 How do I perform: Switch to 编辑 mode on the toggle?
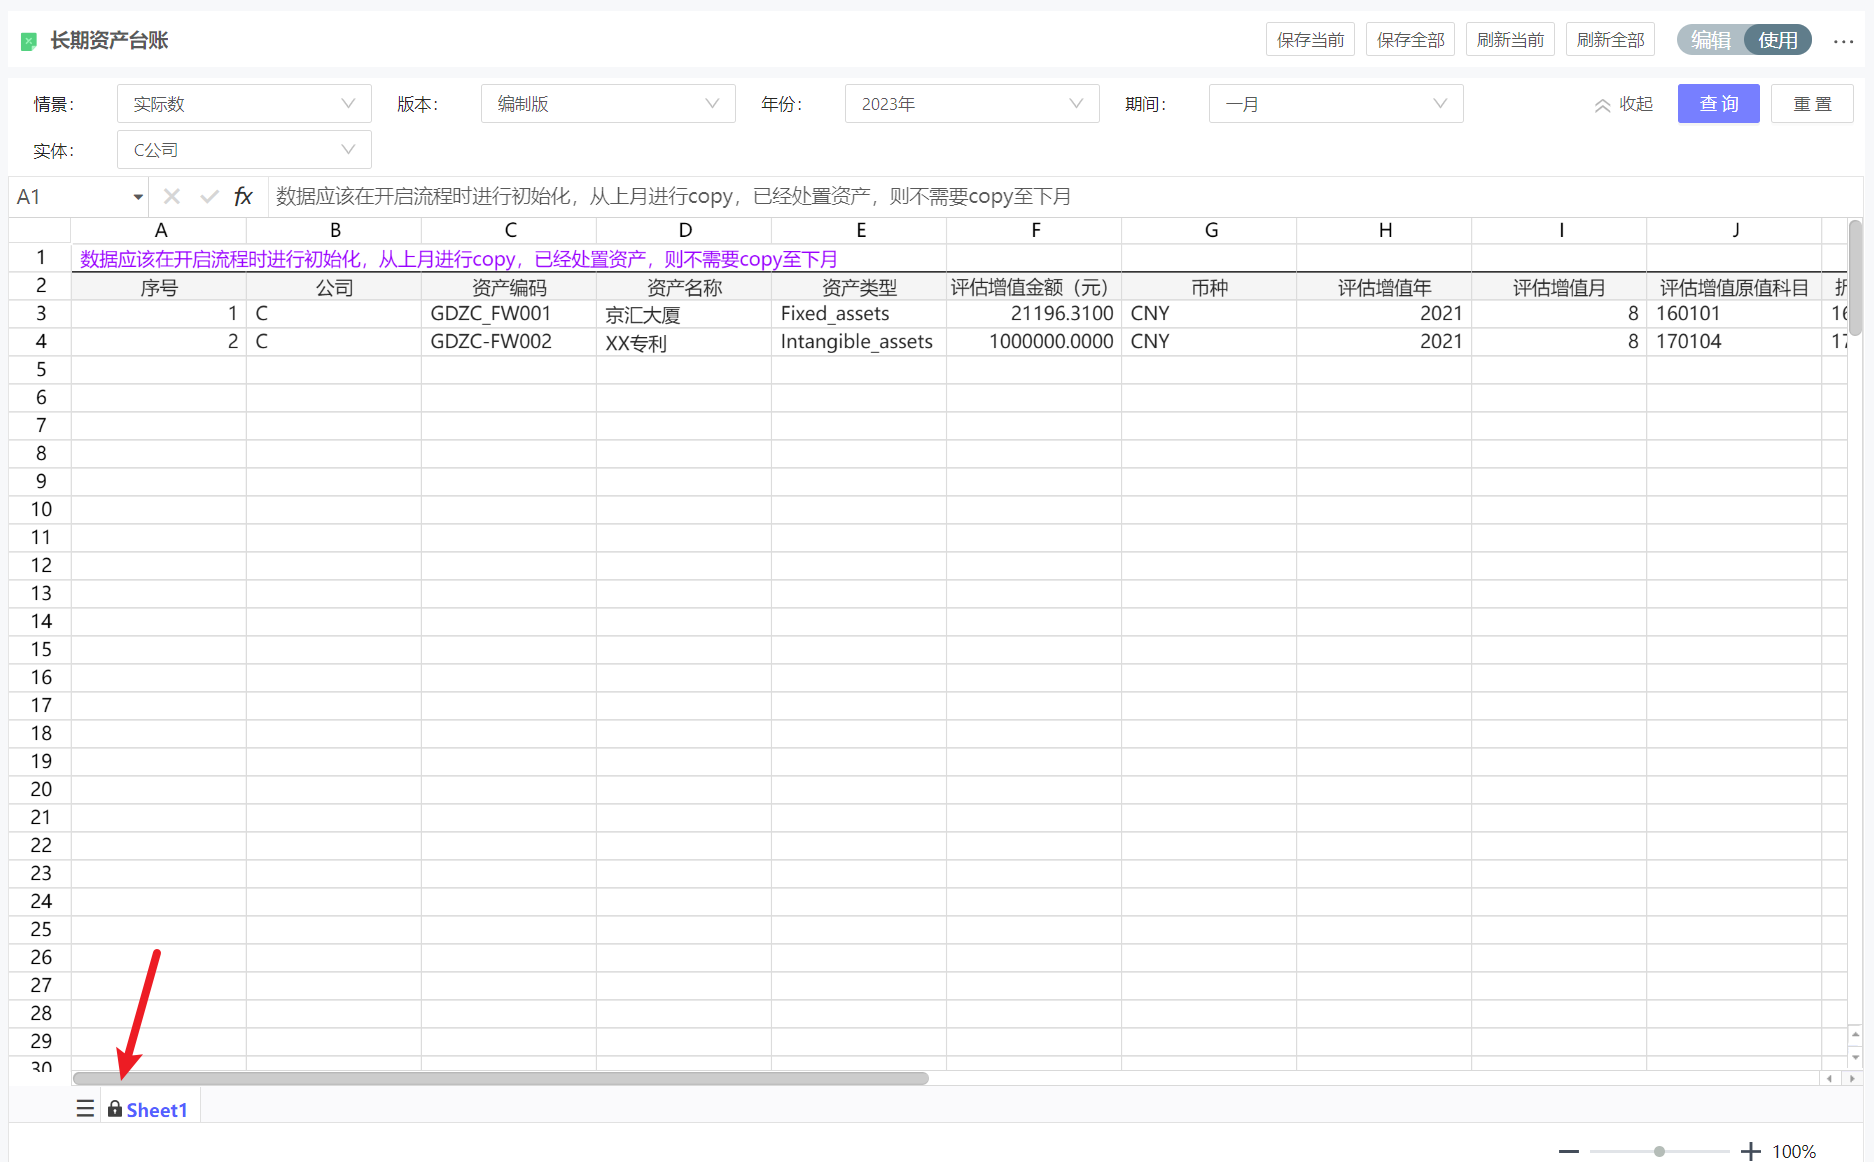pyautogui.click(x=1711, y=40)
